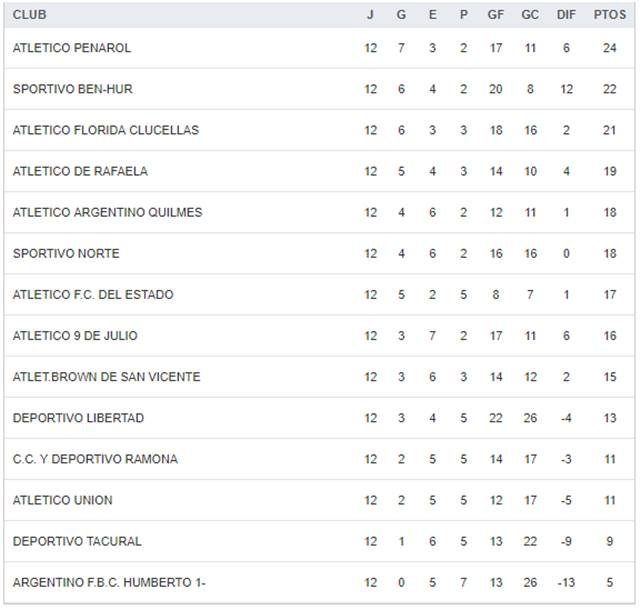Click the CLUB column header
This screenshot has height=609, width=640.
point(30,15)
